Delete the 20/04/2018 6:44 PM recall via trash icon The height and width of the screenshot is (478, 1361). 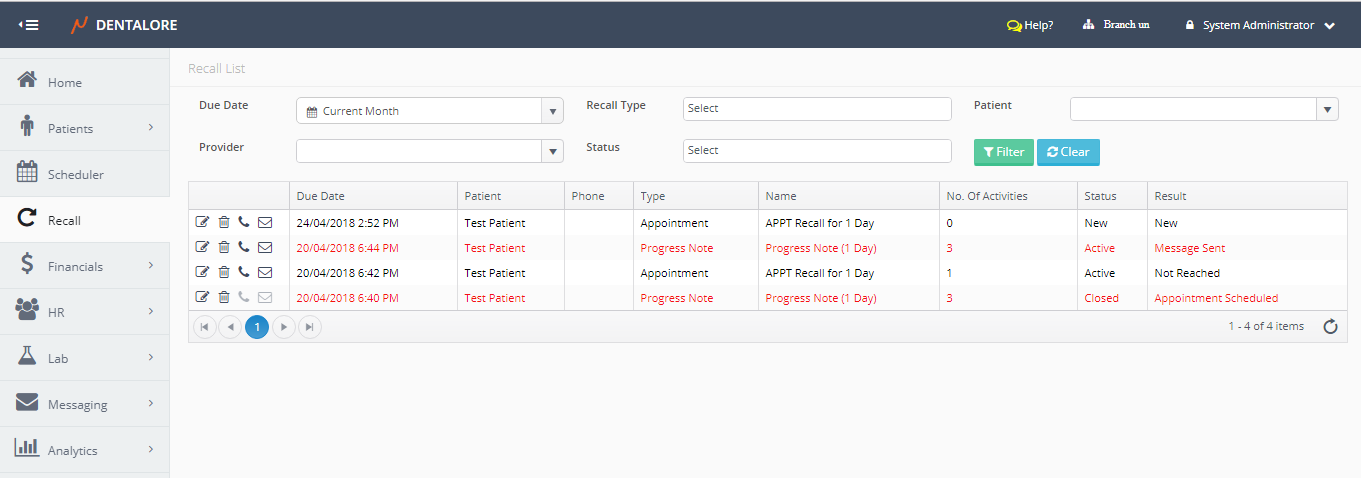point(224,248)
